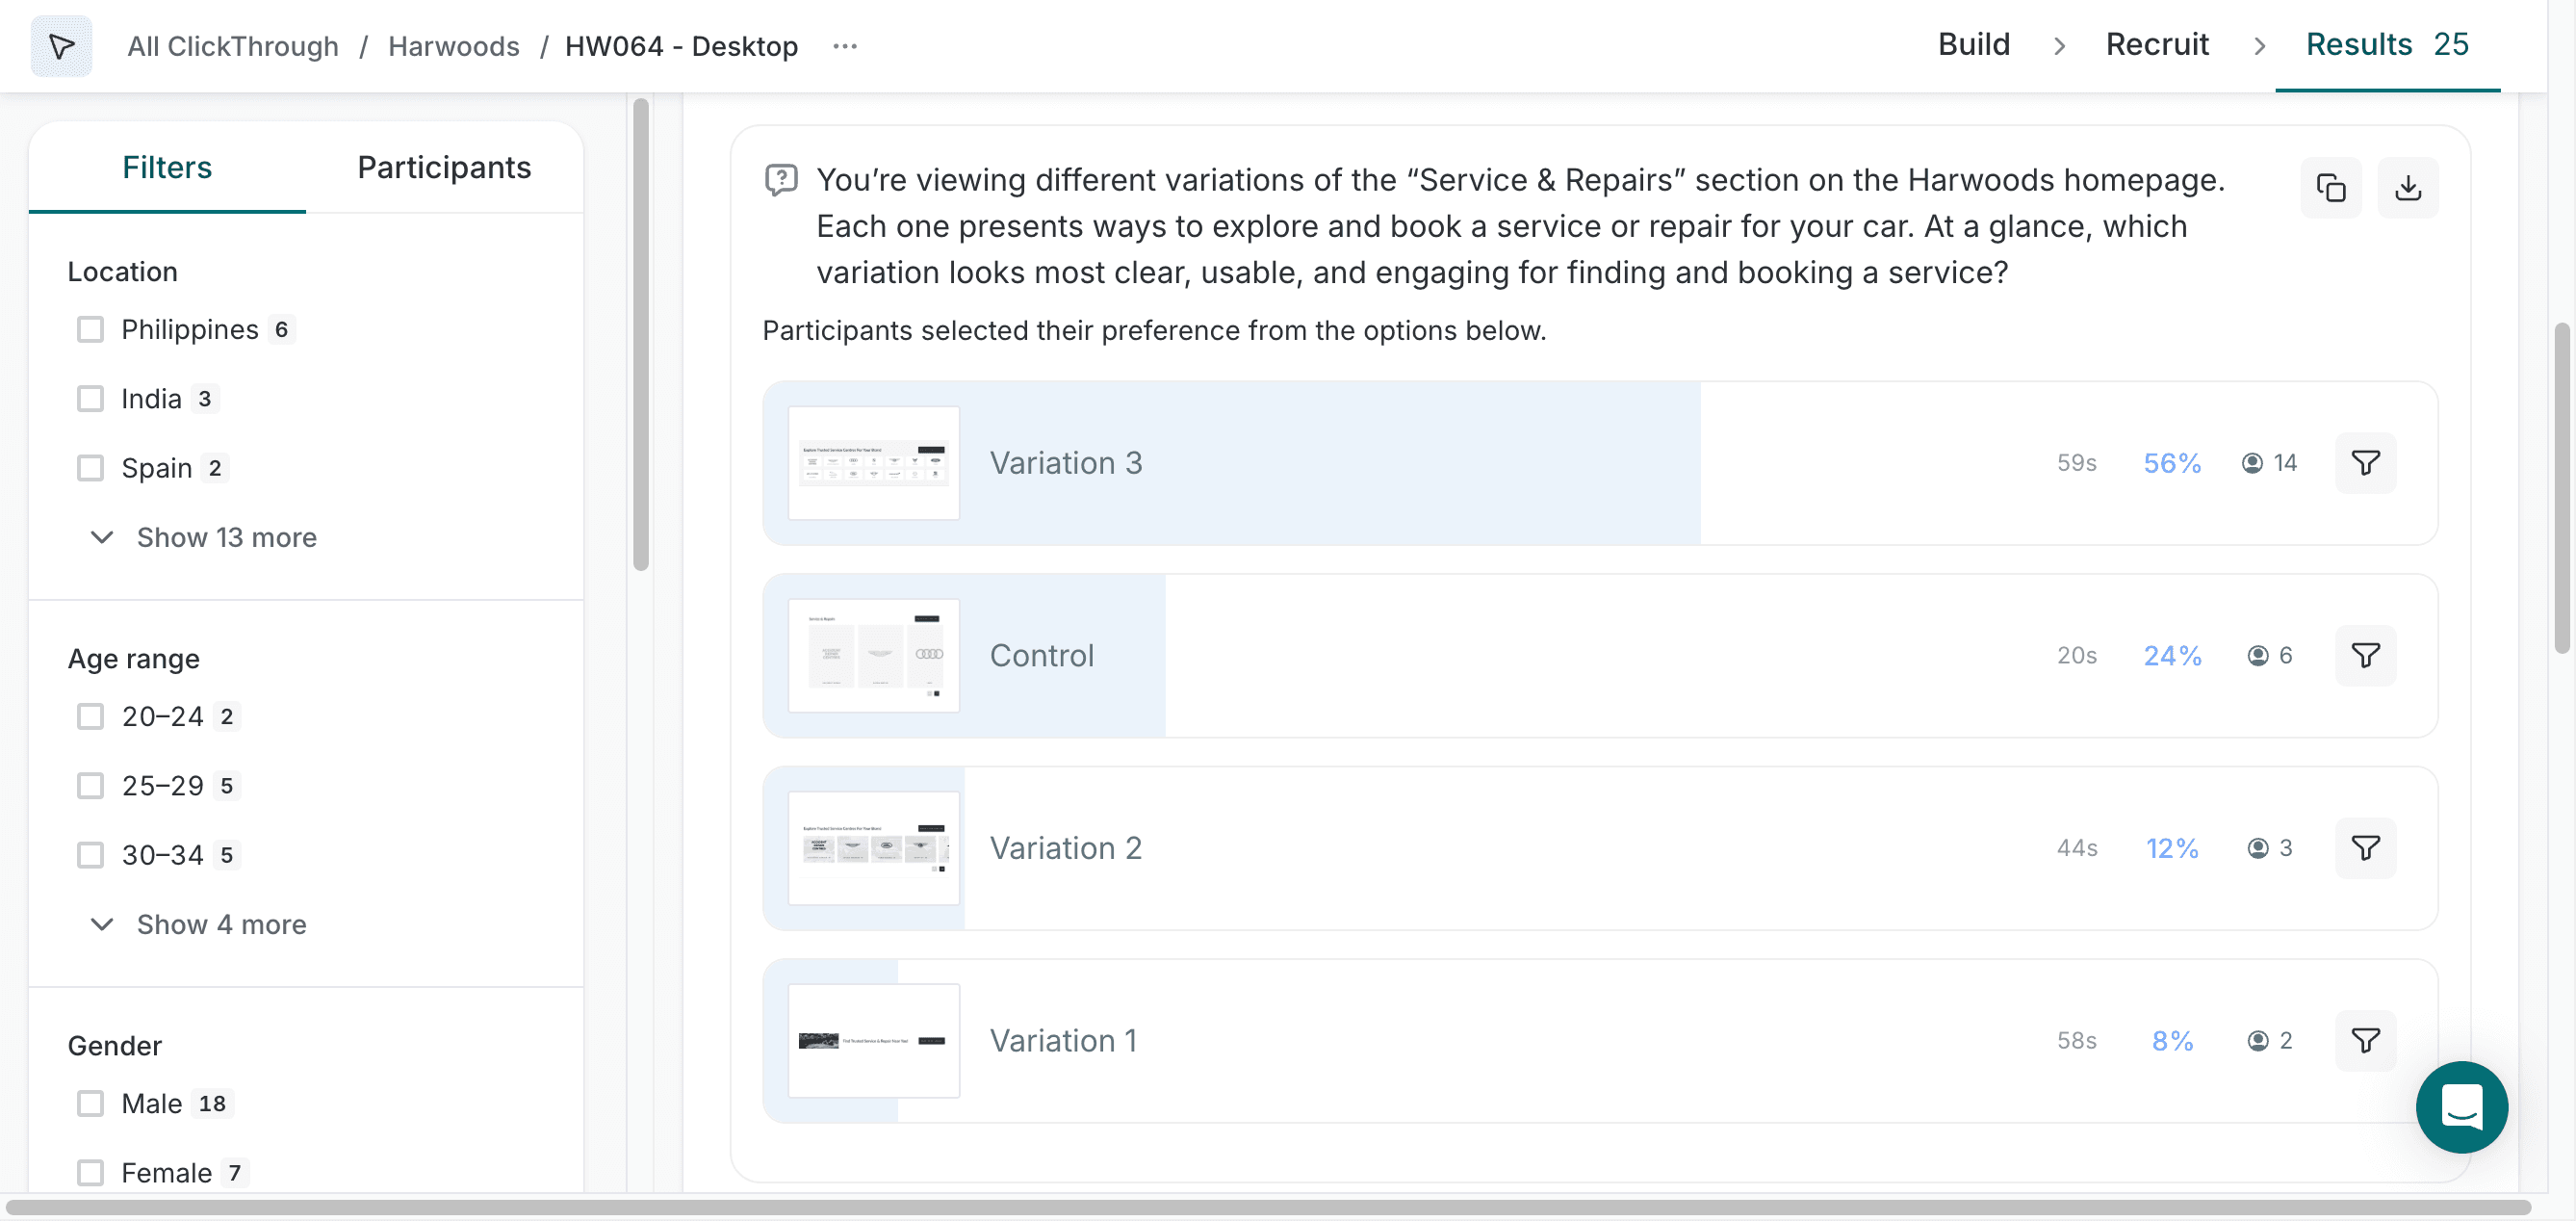2576x1221 pixels.
Task: Enable the 25–29 age range filter
Action: 91,786
